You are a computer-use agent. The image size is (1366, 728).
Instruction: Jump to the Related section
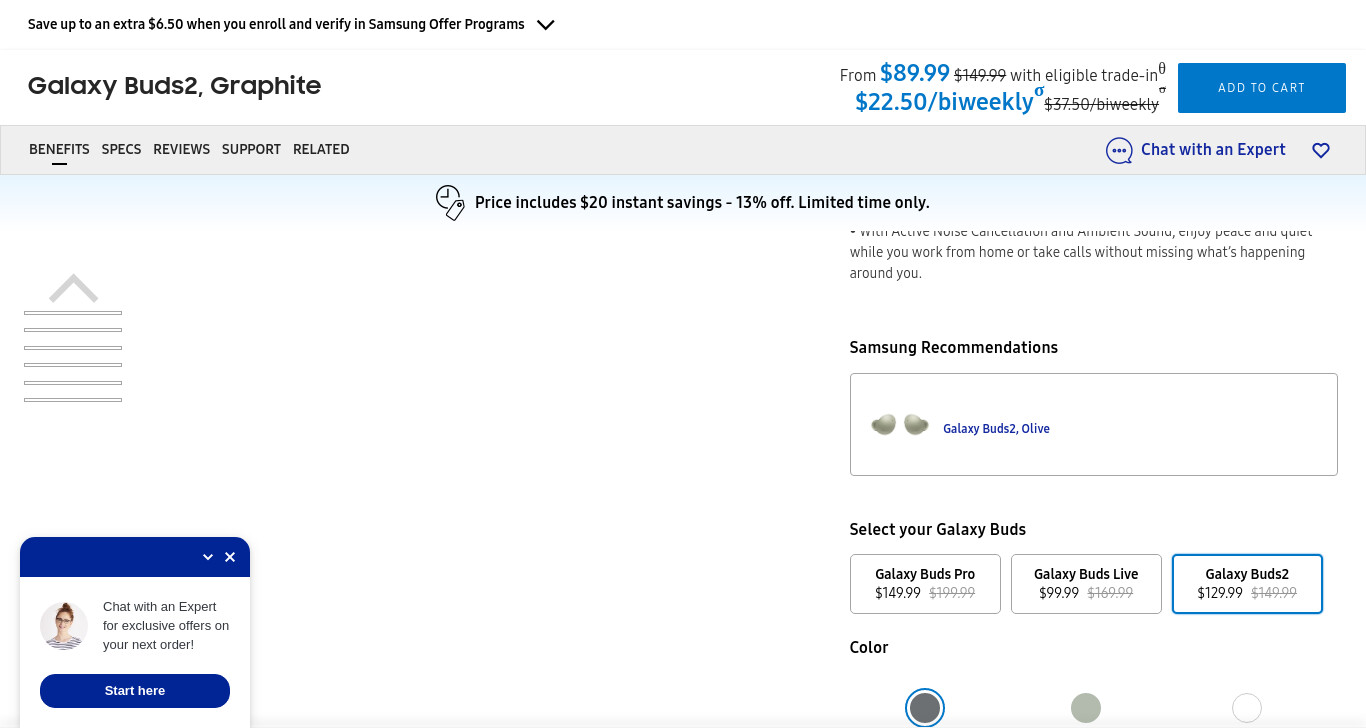point(321,149)
